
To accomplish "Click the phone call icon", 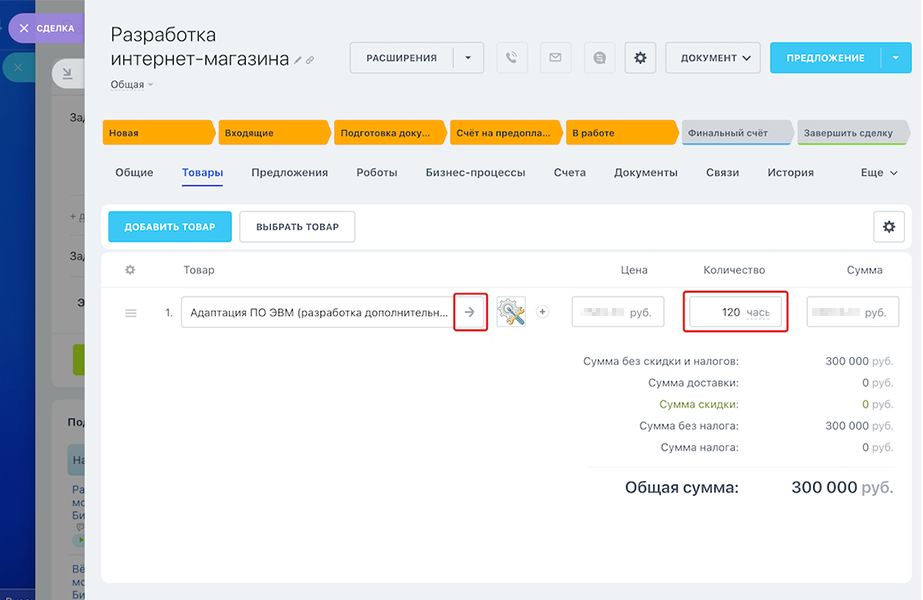I will coord(512,58).
